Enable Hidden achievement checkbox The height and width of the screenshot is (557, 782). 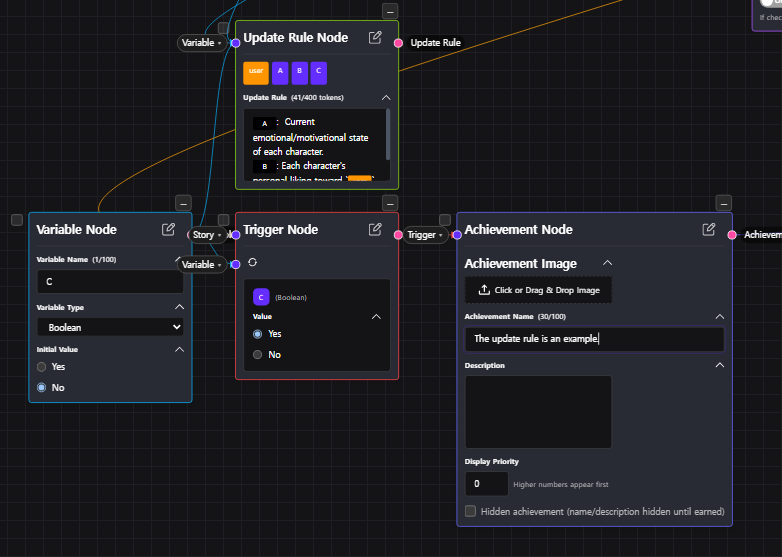point(470,511)
